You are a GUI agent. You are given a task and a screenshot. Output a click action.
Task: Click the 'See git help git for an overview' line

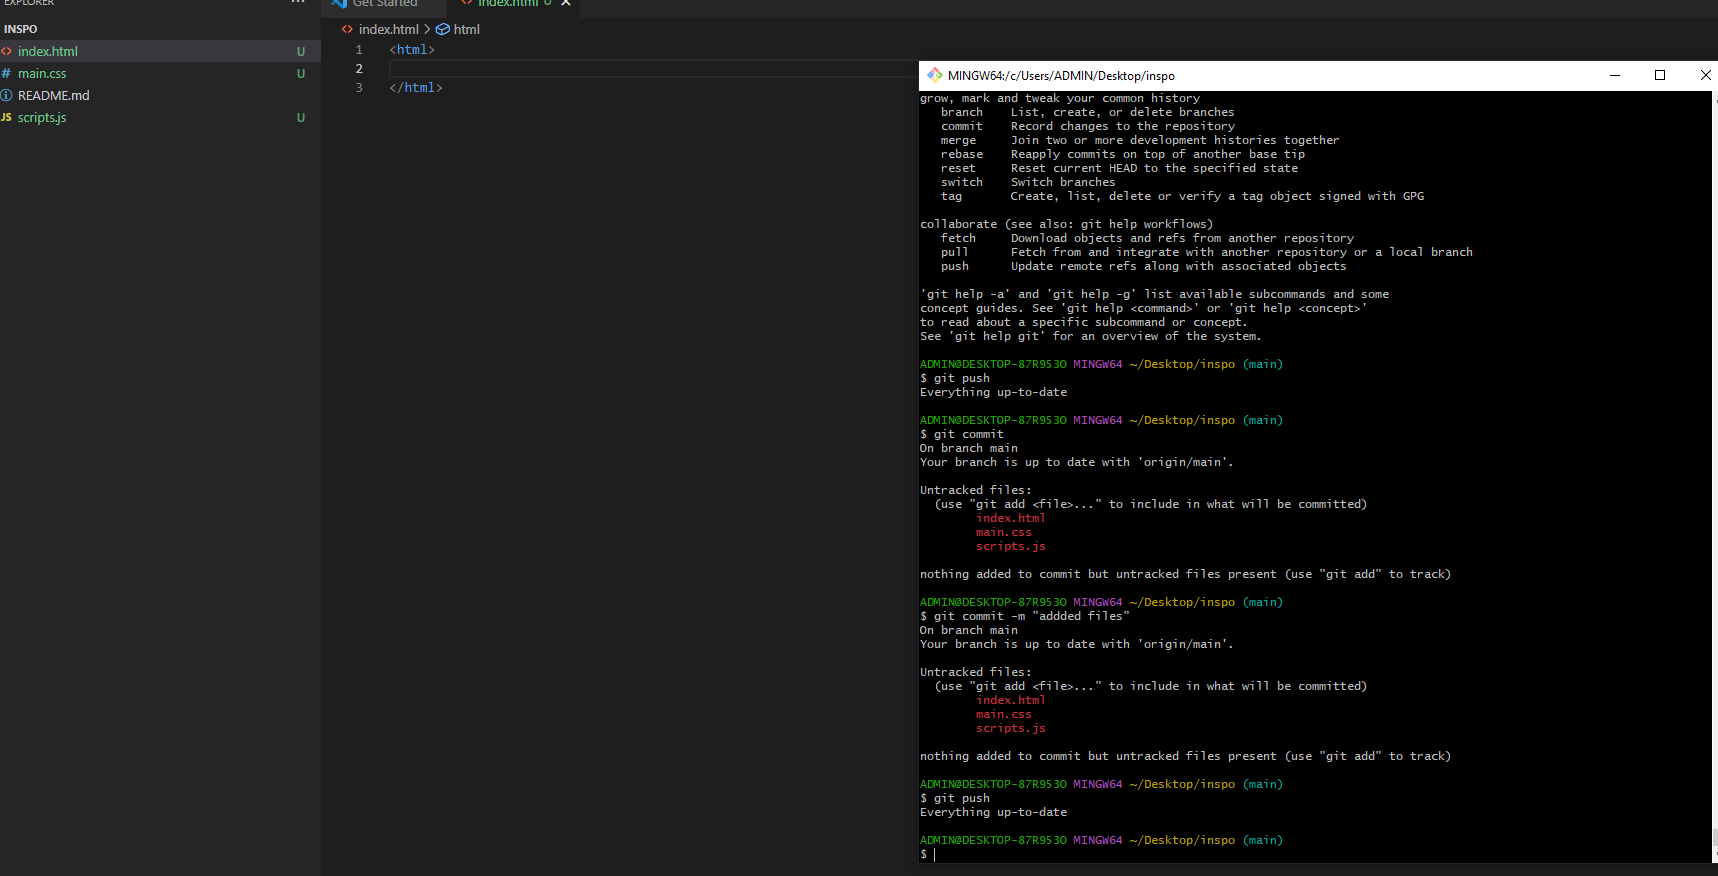1090,336
